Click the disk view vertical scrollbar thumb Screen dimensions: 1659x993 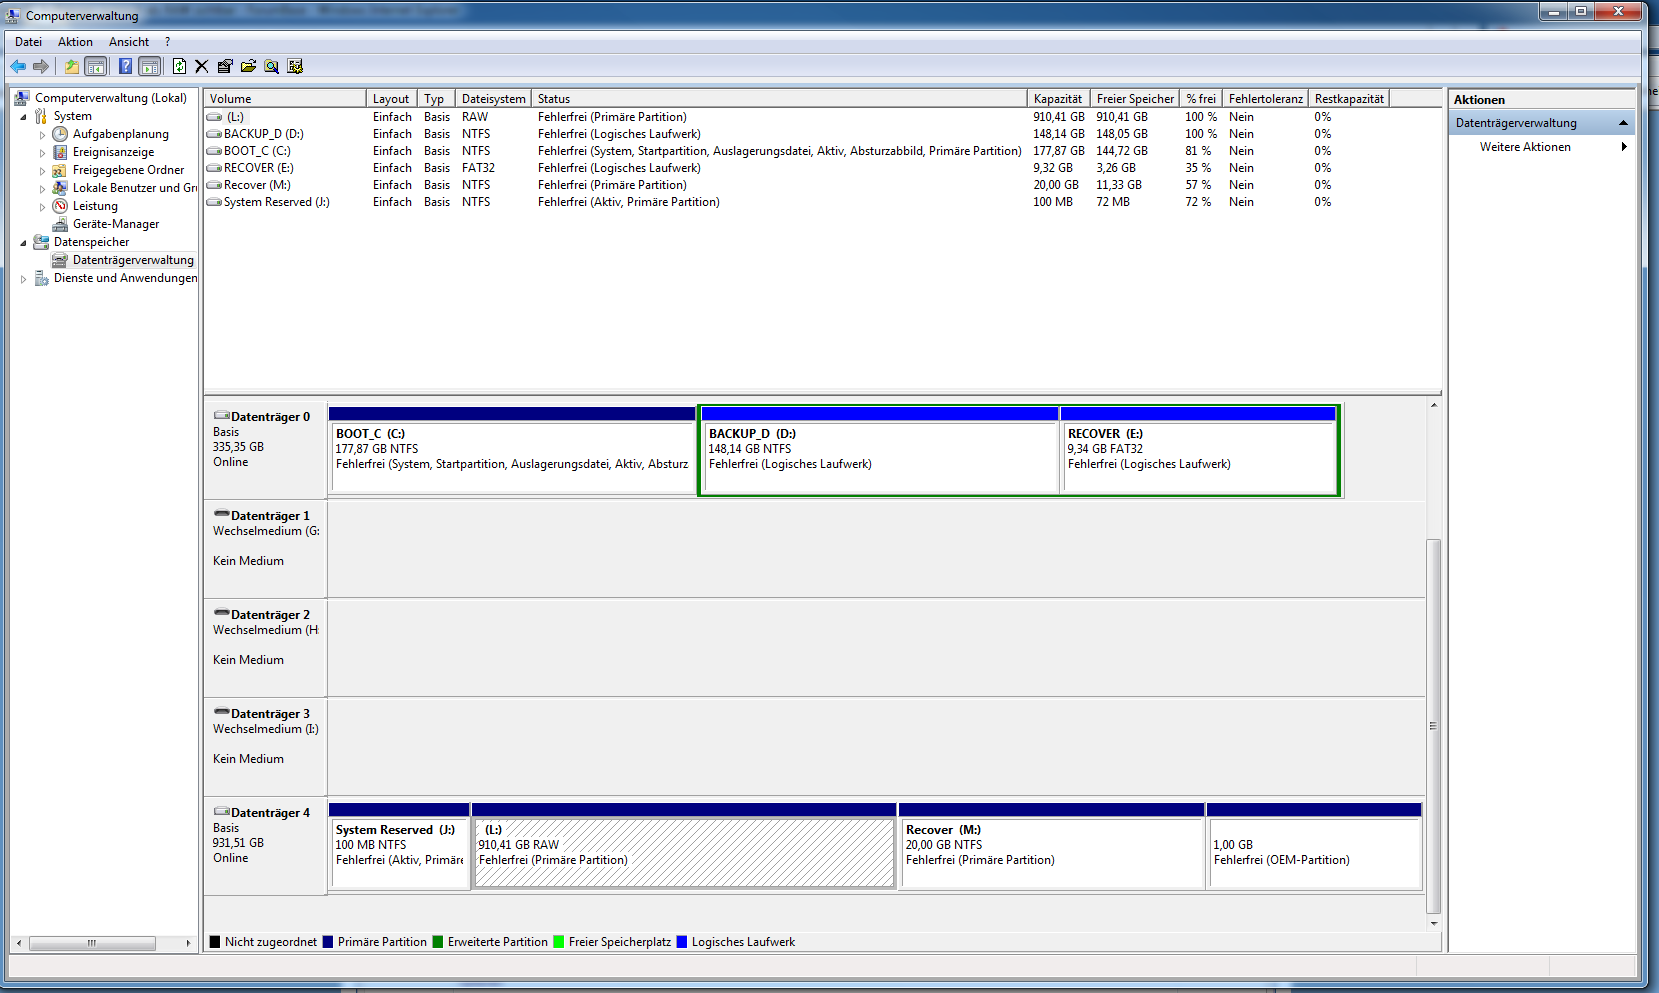pos(1434,727)
